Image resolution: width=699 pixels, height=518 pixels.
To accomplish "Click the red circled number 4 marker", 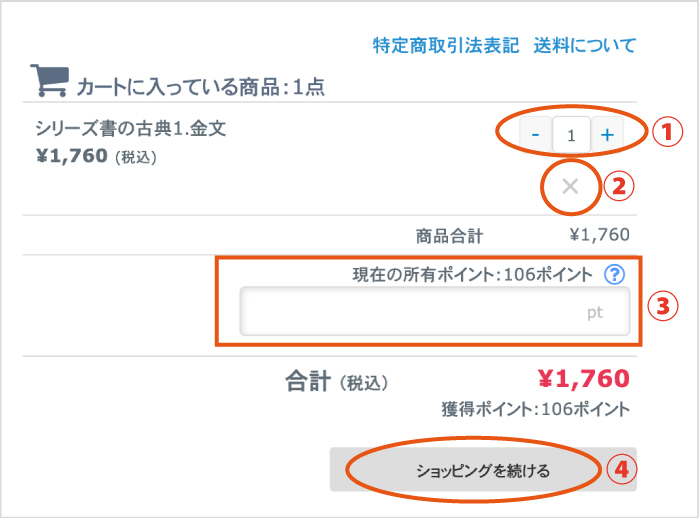I will coord(623,468).
